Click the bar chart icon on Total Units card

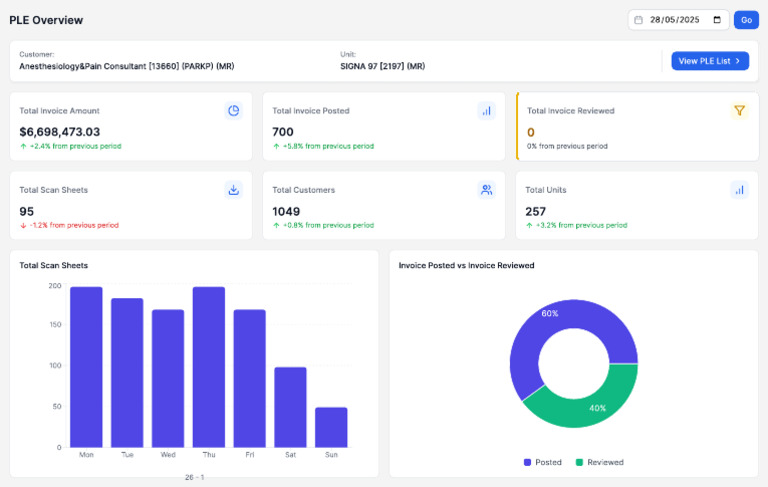[740, 190]
